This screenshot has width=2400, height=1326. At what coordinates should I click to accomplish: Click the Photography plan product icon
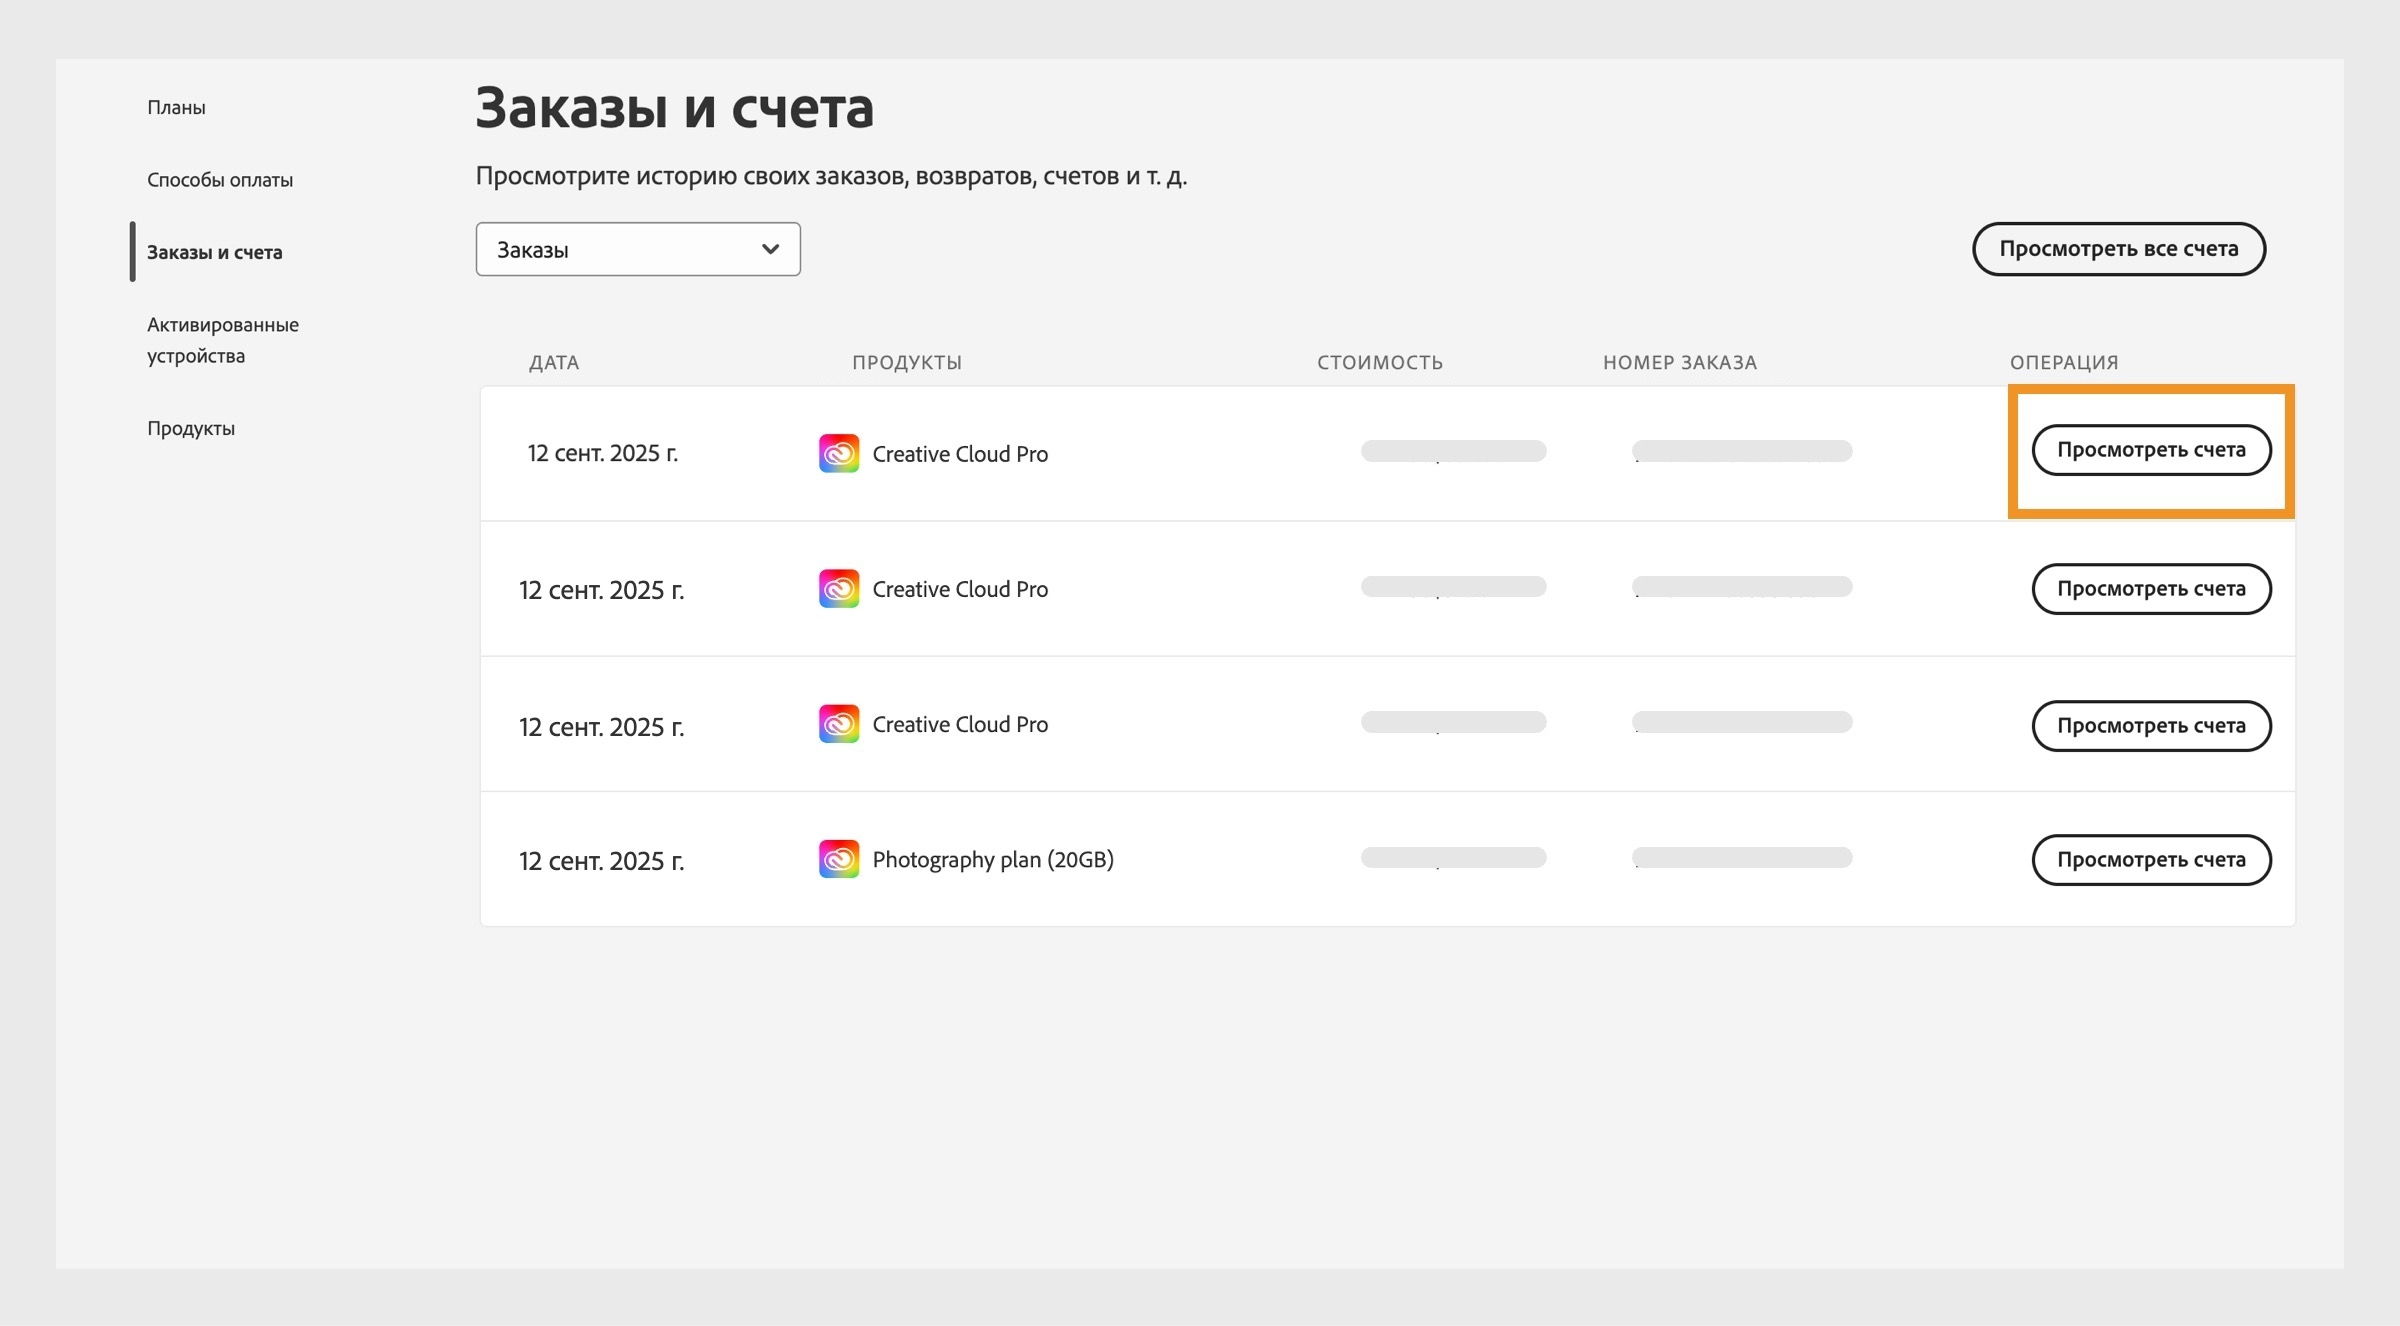(839, 858)
